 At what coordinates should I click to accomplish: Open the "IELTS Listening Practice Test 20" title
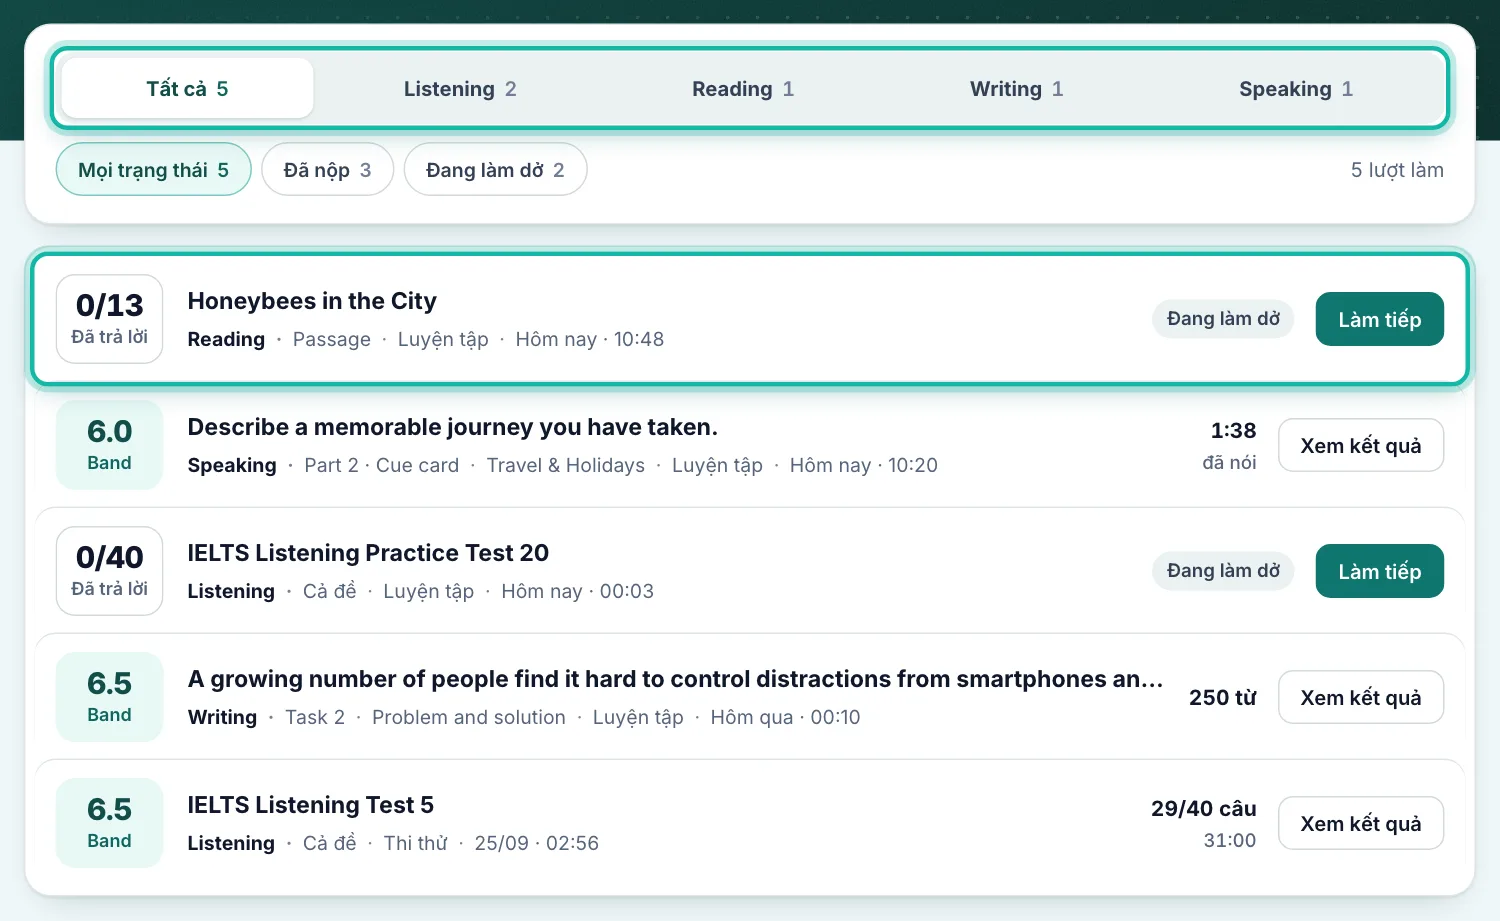[x=368, y=553]
